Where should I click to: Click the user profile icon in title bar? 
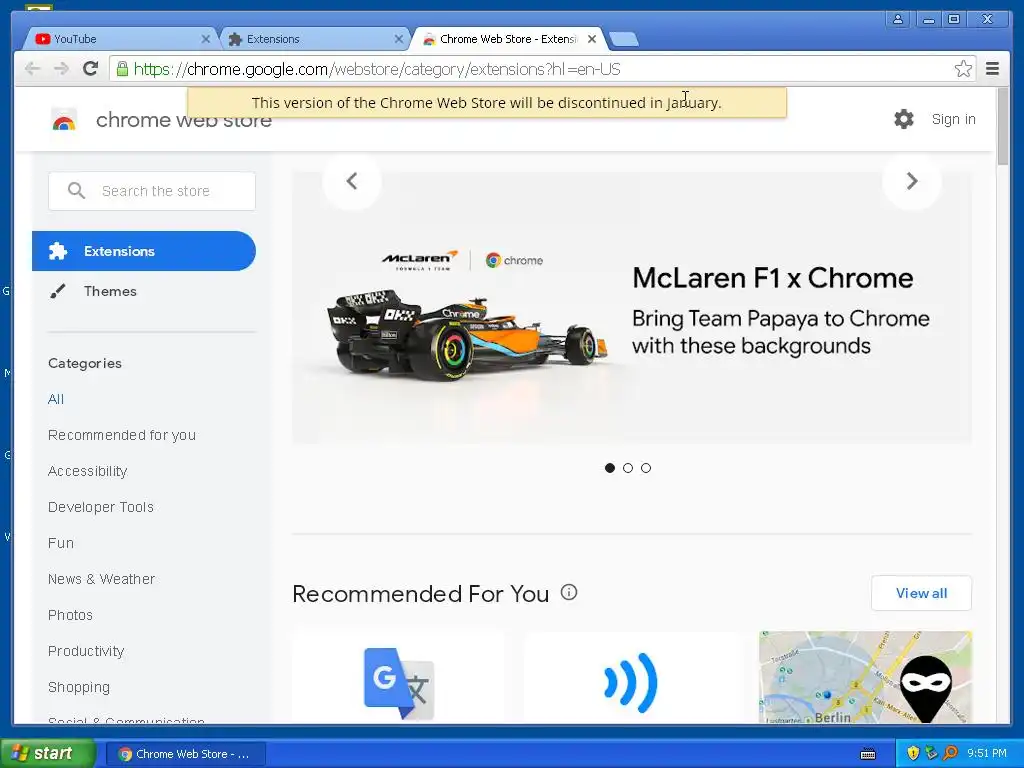pos(898,19)
